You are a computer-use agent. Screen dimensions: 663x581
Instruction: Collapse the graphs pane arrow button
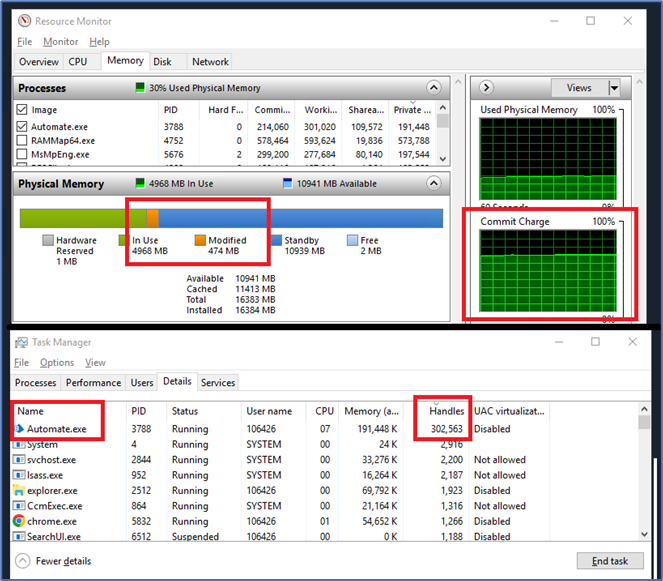tap(486, 88)
